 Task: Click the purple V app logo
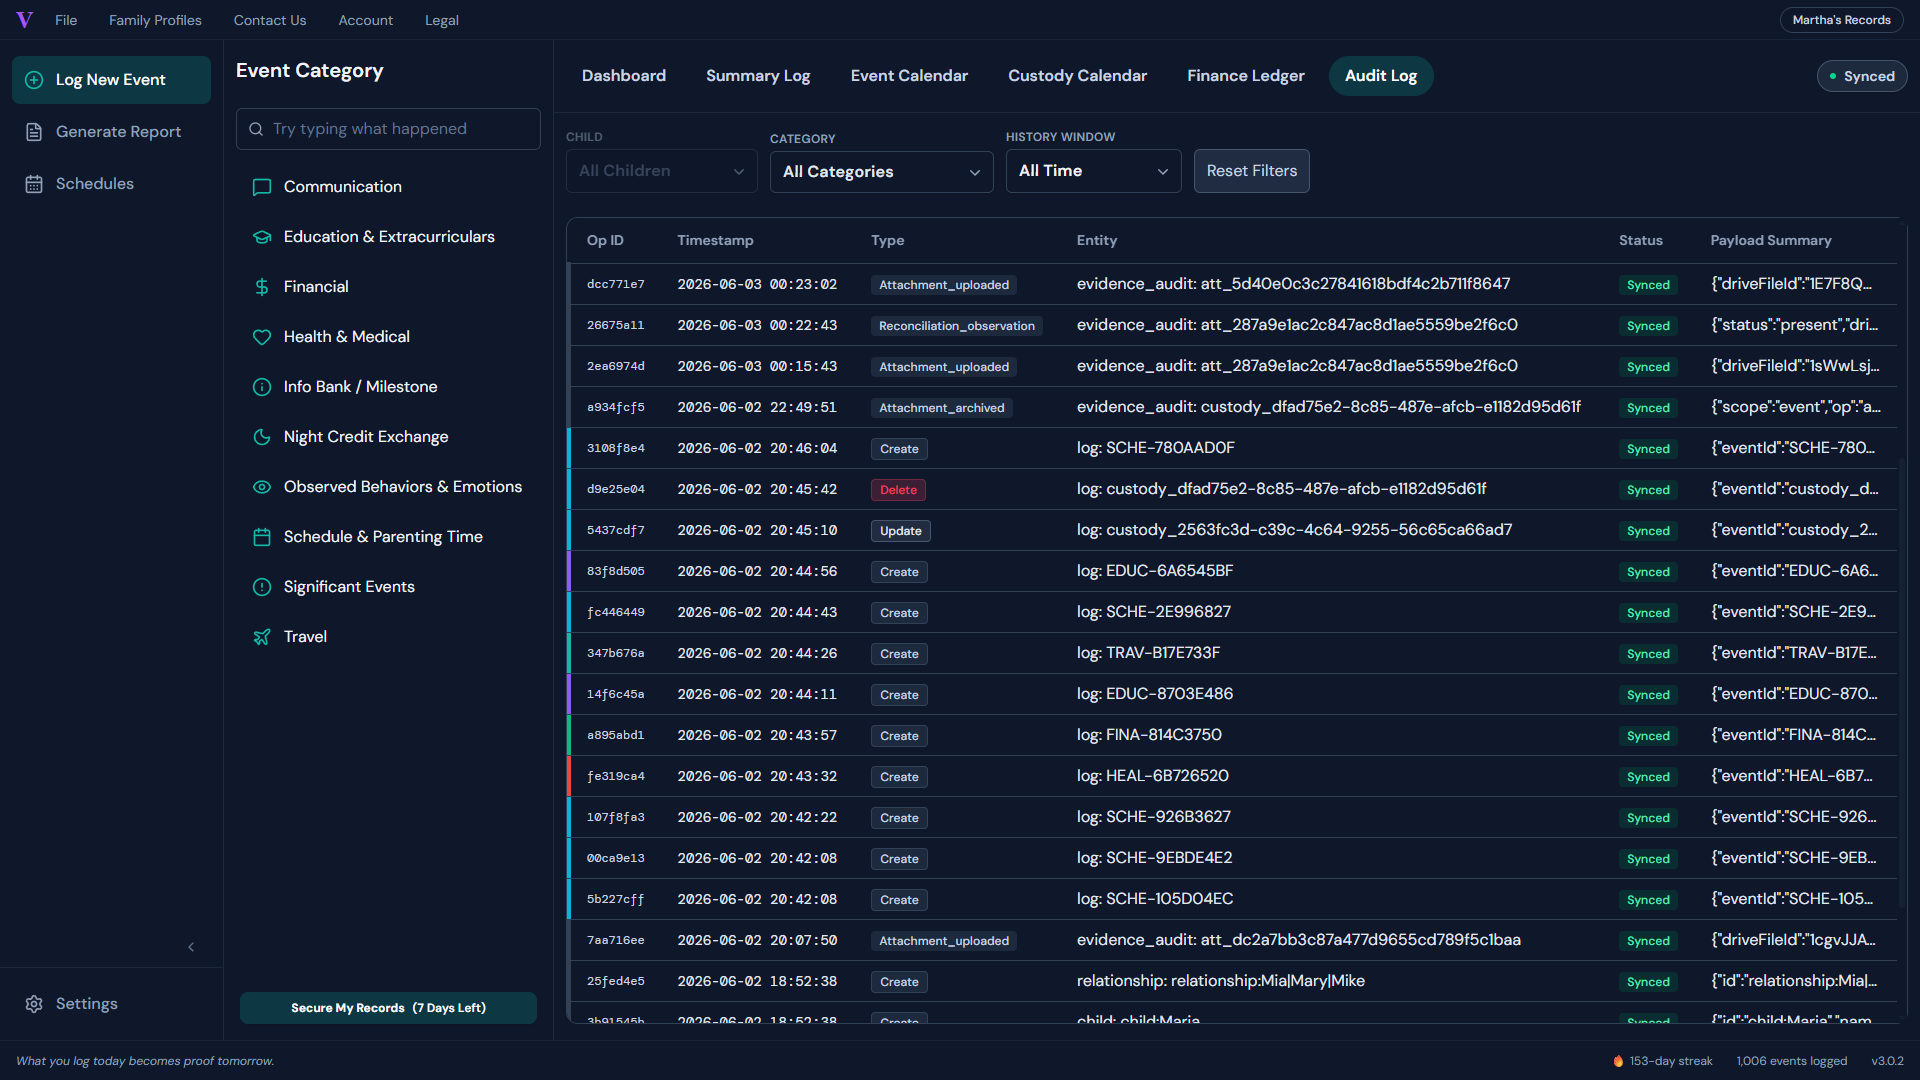pos(25,20)
